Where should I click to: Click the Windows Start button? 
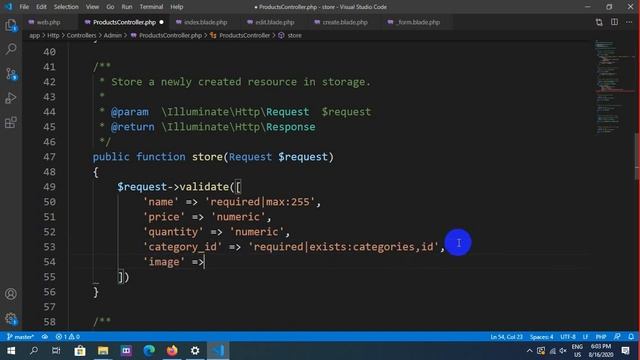coord(11,351)
